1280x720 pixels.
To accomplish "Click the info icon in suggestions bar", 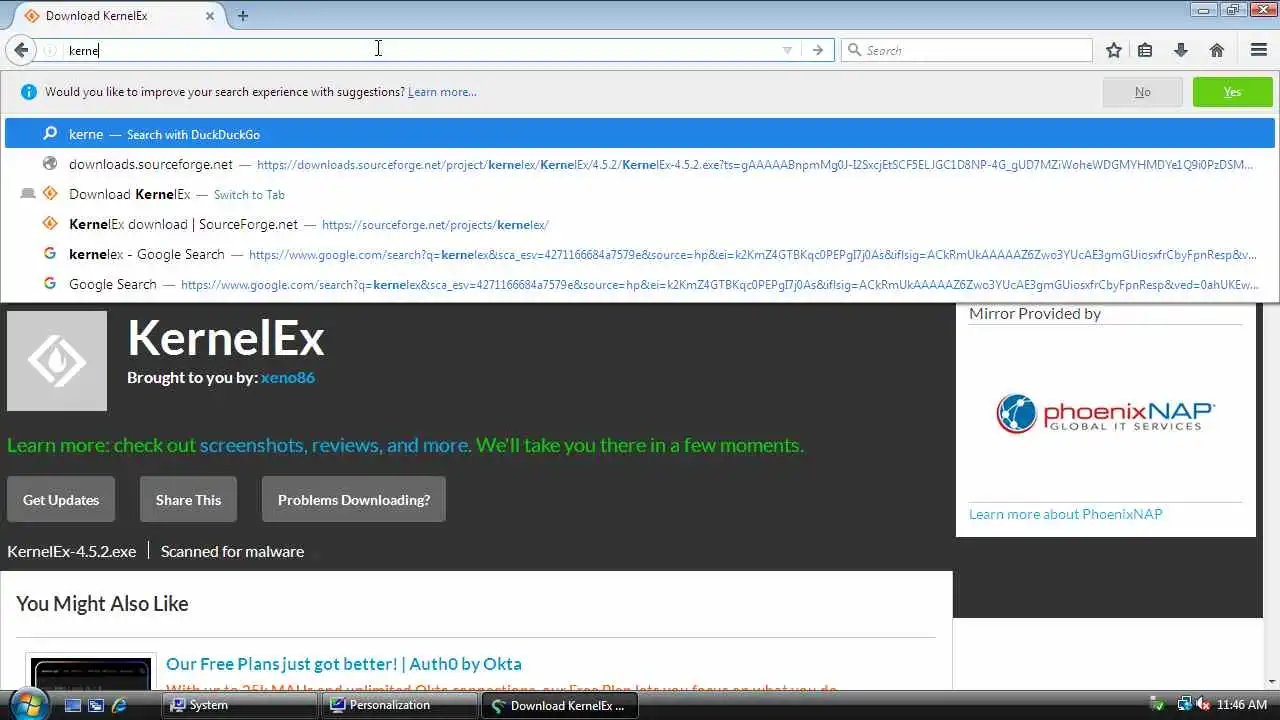I will point(28,92).
